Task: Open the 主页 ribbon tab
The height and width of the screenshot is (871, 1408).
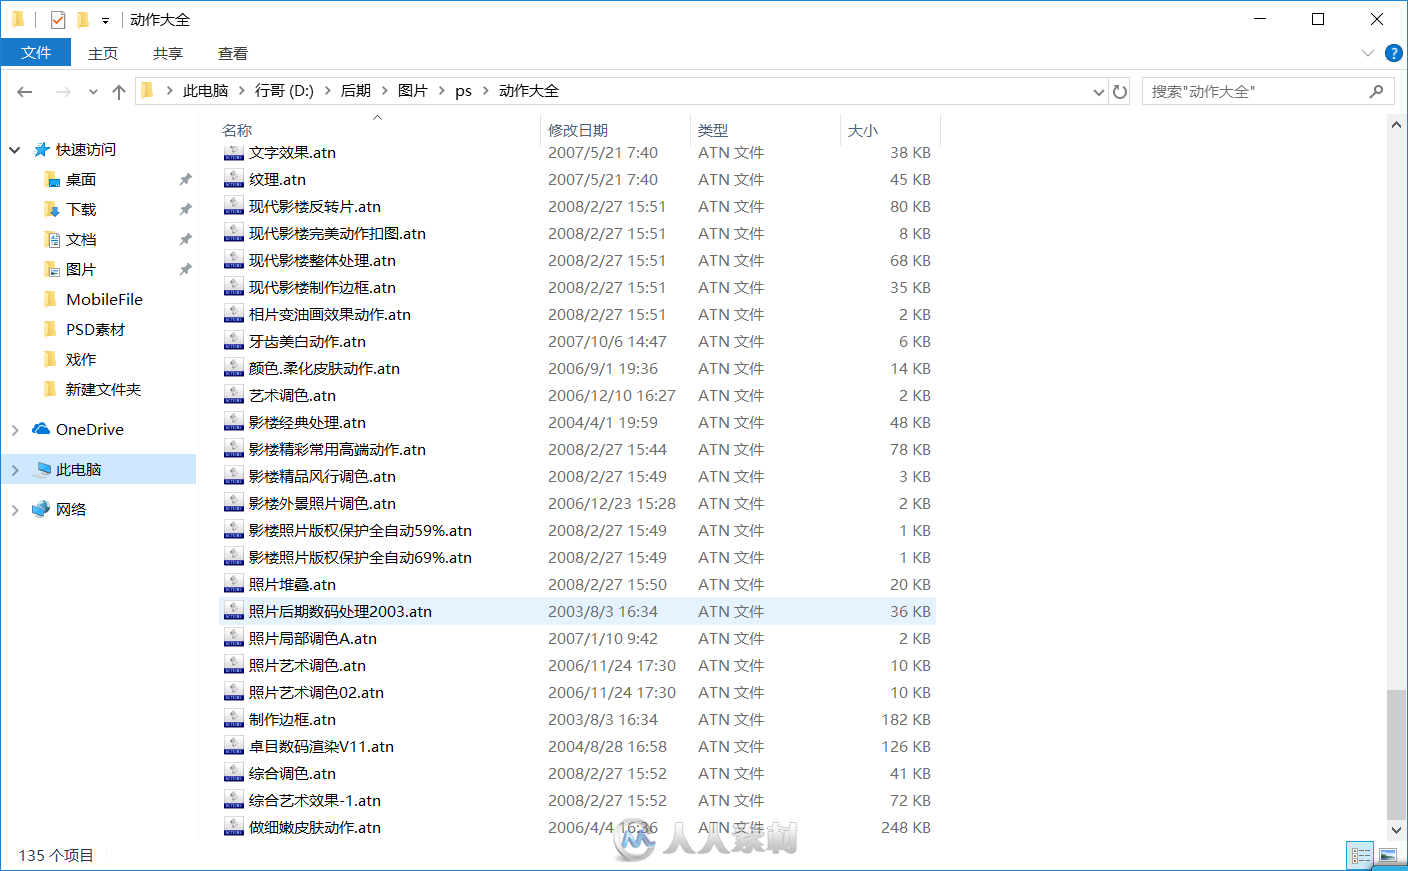Action: [x=103, y=53]
